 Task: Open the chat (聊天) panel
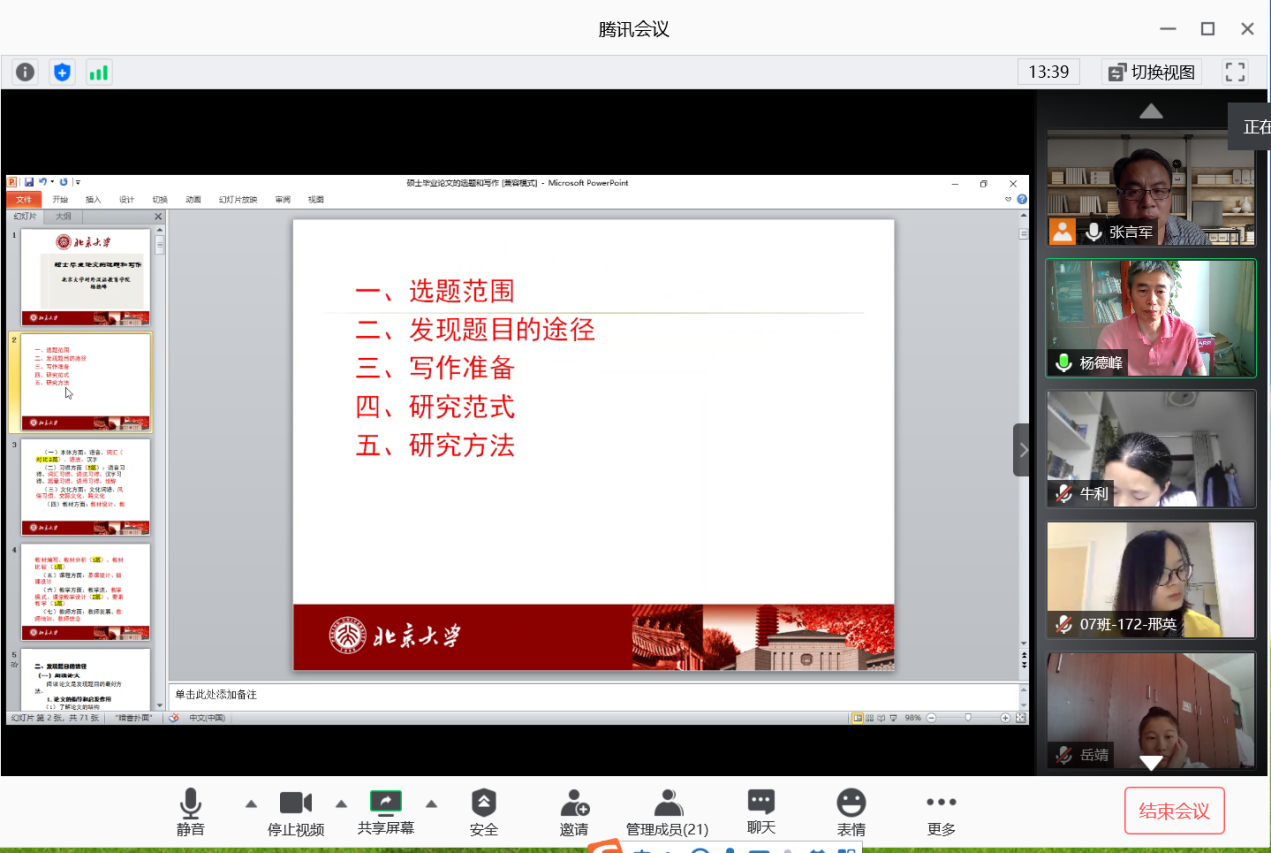[761, 811]
